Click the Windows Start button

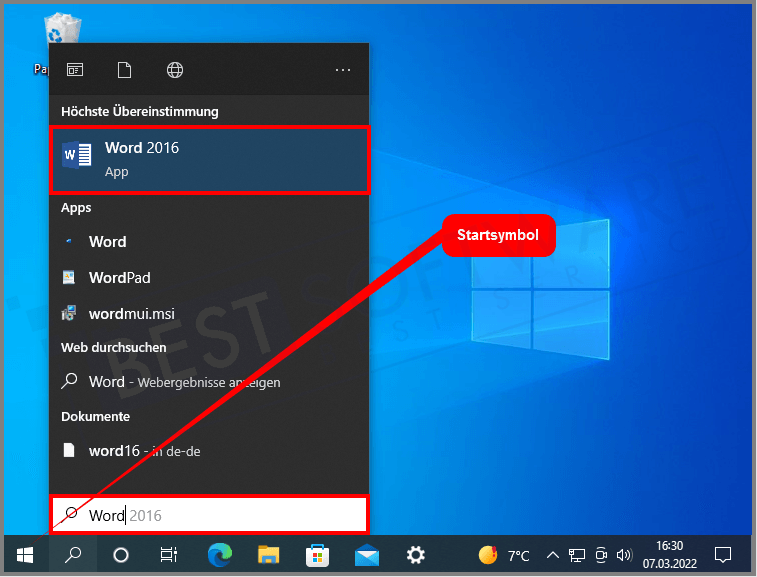[x=25, y=555]
